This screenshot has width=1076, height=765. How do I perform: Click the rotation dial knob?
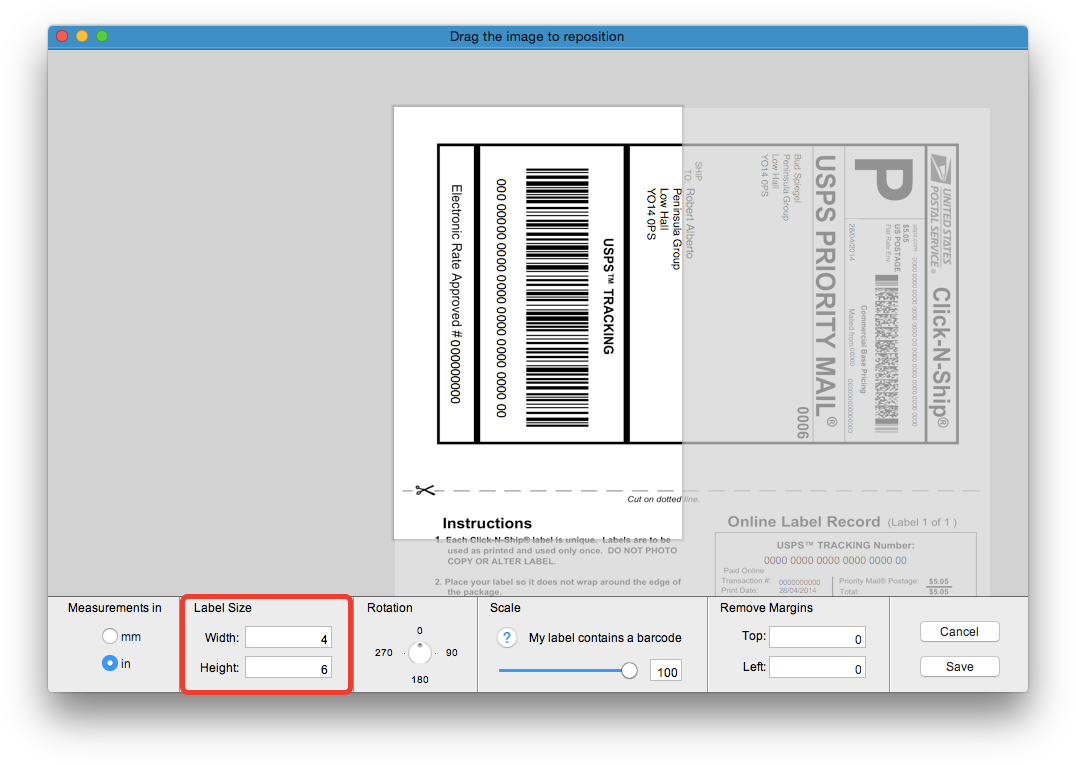pyautogui.click(x=420, y=652)
